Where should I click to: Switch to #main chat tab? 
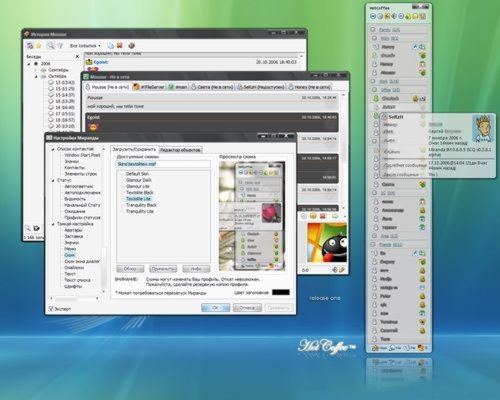[178, 87]
